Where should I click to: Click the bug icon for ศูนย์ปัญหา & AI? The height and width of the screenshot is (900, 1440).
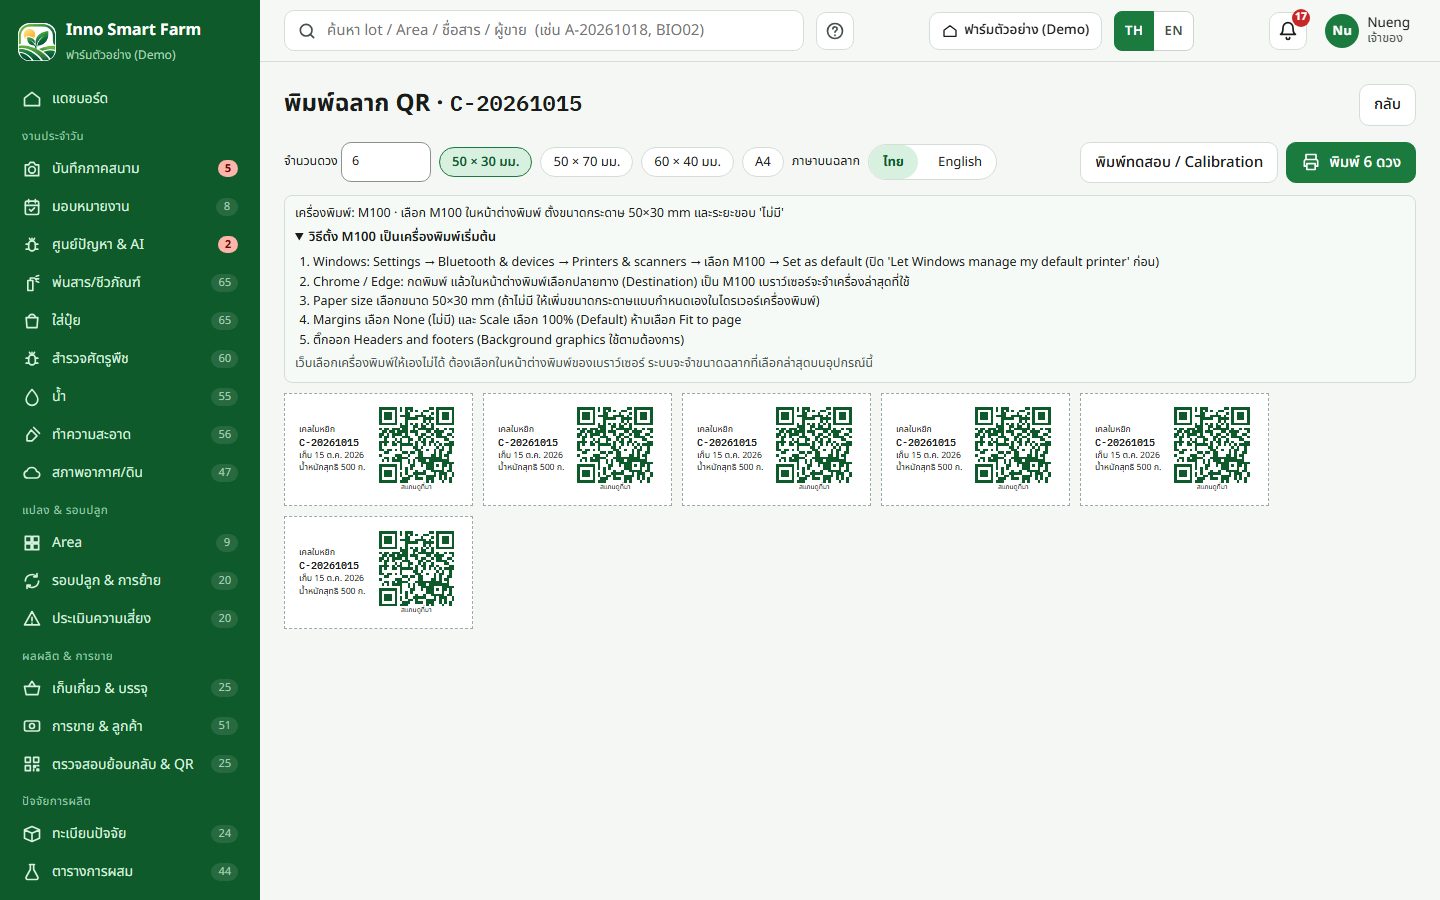32,245
